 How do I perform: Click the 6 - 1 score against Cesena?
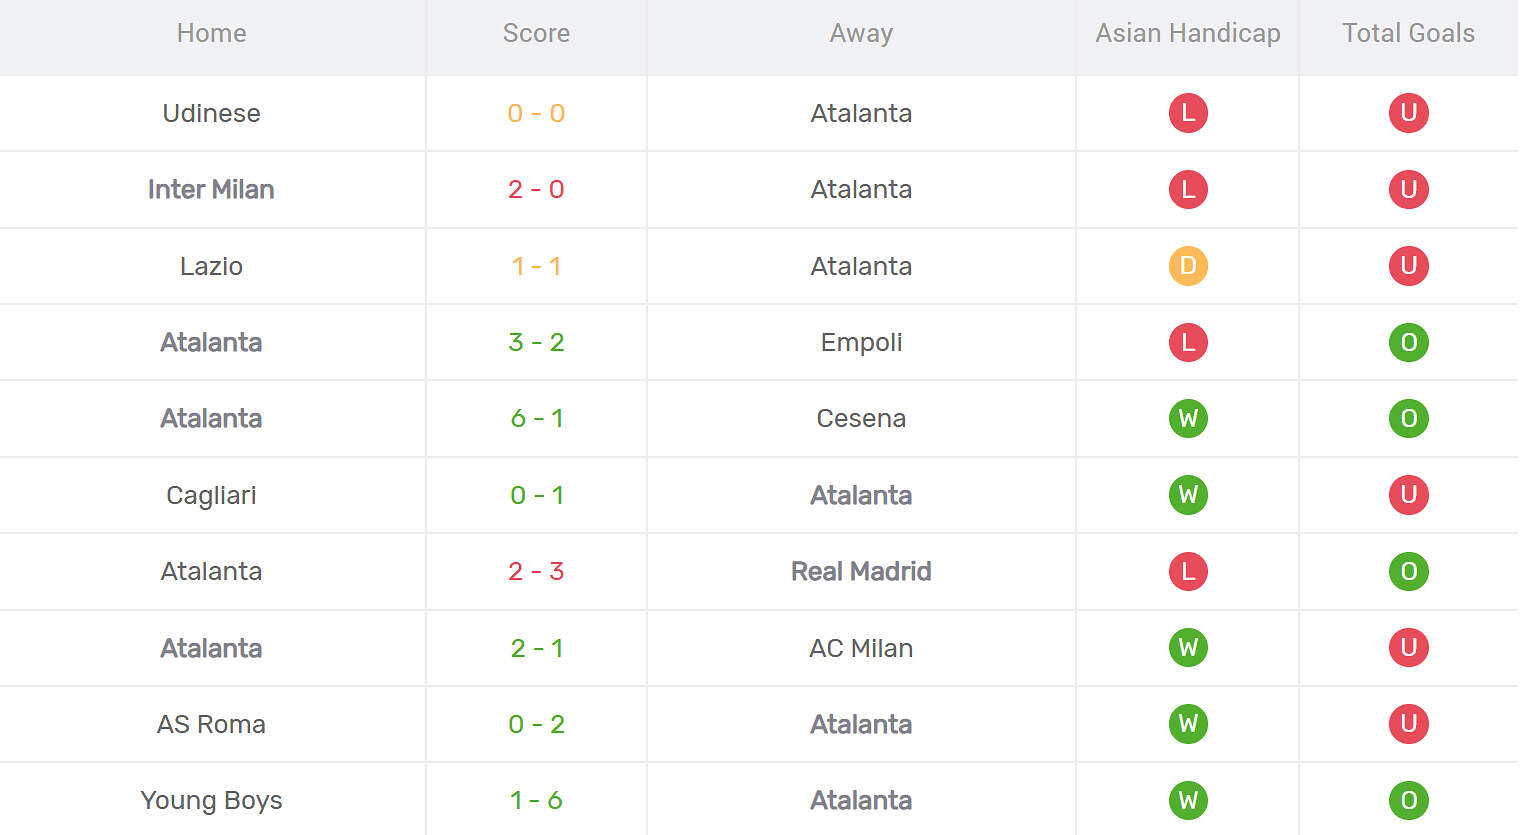pyautogui.click(x=536, y=418)
